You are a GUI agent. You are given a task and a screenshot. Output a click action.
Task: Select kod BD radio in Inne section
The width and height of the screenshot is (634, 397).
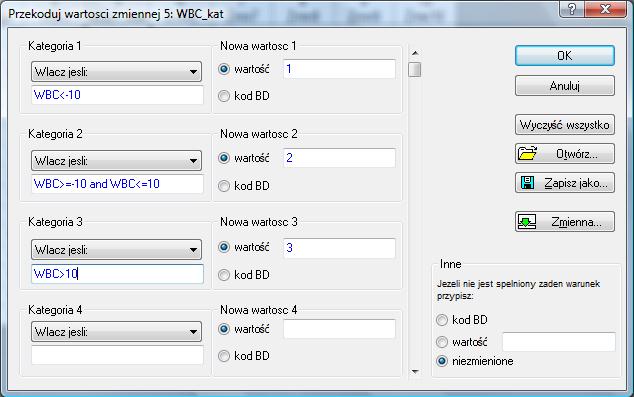(x=442, y=320)
